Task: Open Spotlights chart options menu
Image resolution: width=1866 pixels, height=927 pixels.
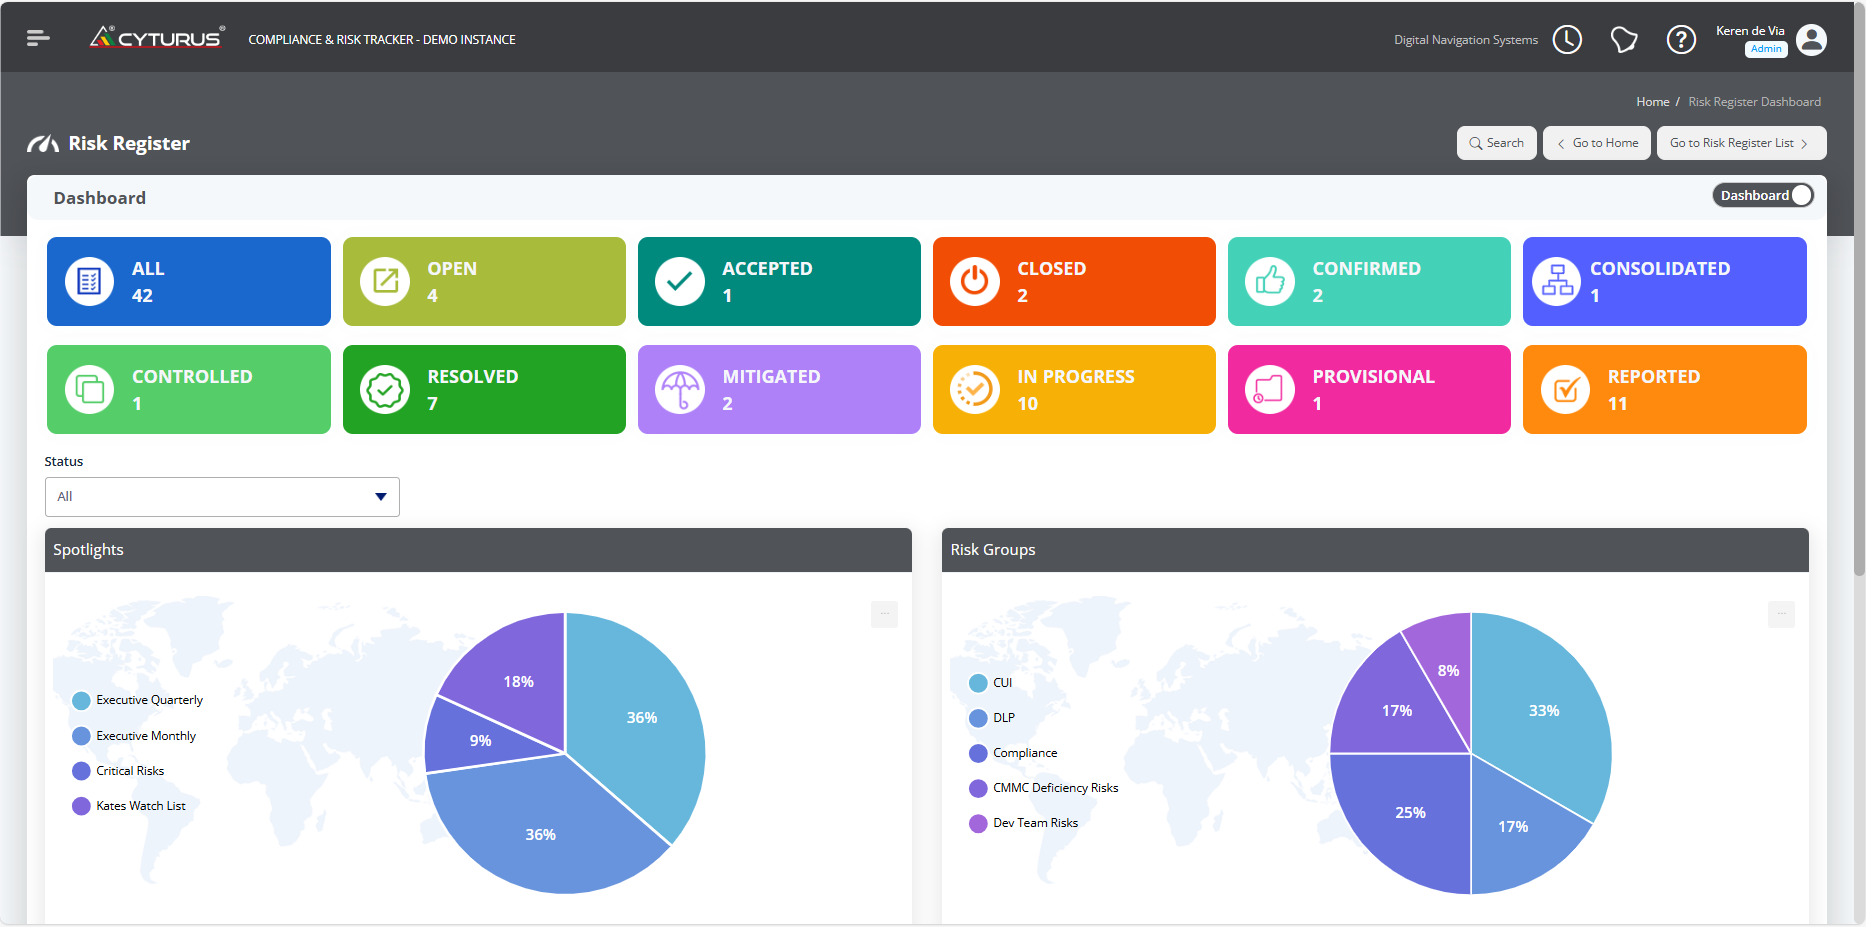Action: tap(884, 614)
